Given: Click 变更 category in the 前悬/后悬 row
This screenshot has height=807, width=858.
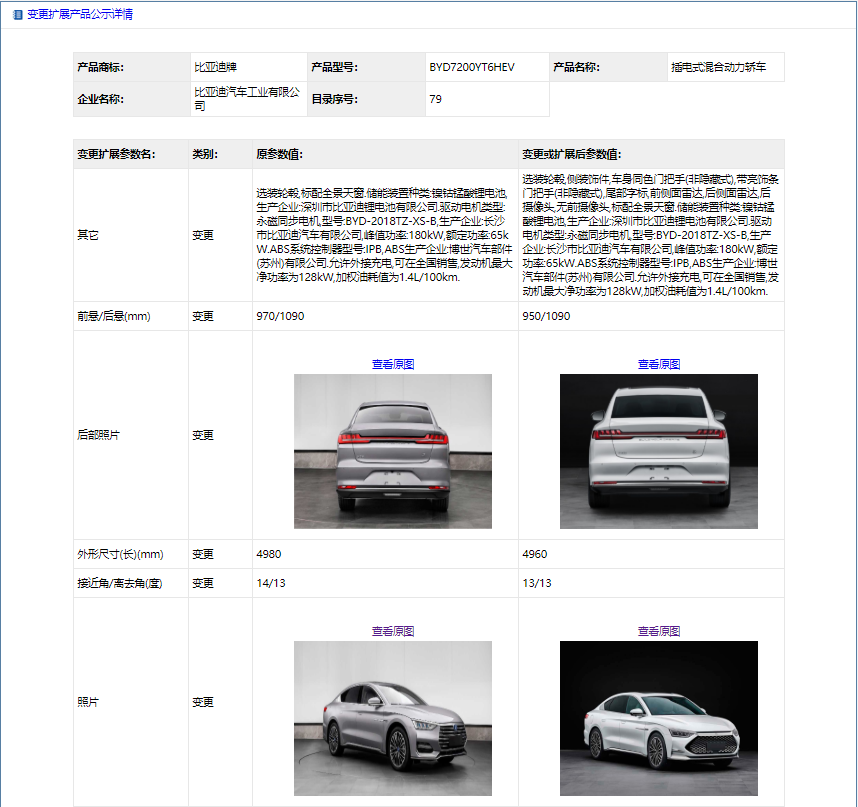Looking at the screenshot, I should coord(202,316).
